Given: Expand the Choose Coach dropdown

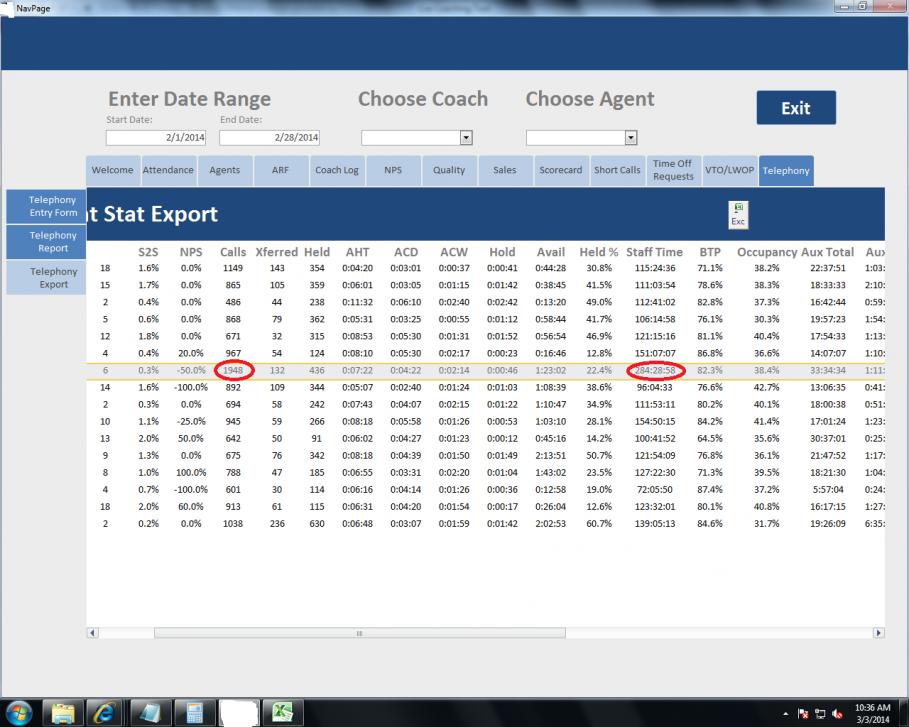Looking at the screenshot, I should point(465,137).
